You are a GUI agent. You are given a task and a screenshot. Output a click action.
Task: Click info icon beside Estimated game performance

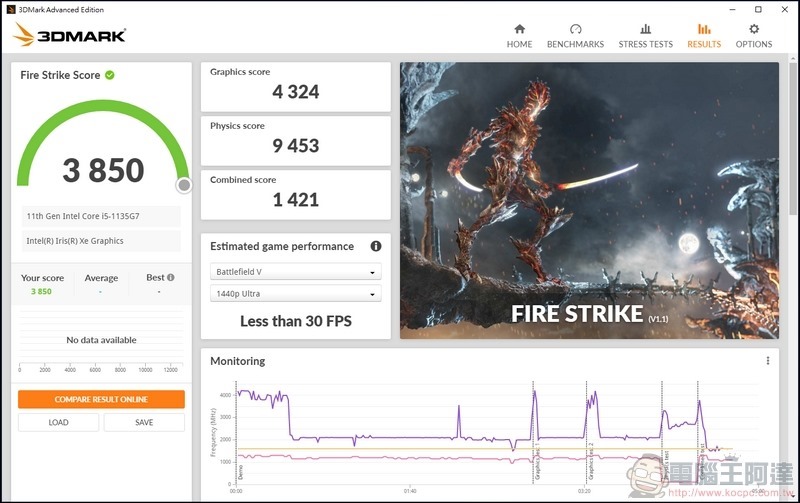pos(376,246)
